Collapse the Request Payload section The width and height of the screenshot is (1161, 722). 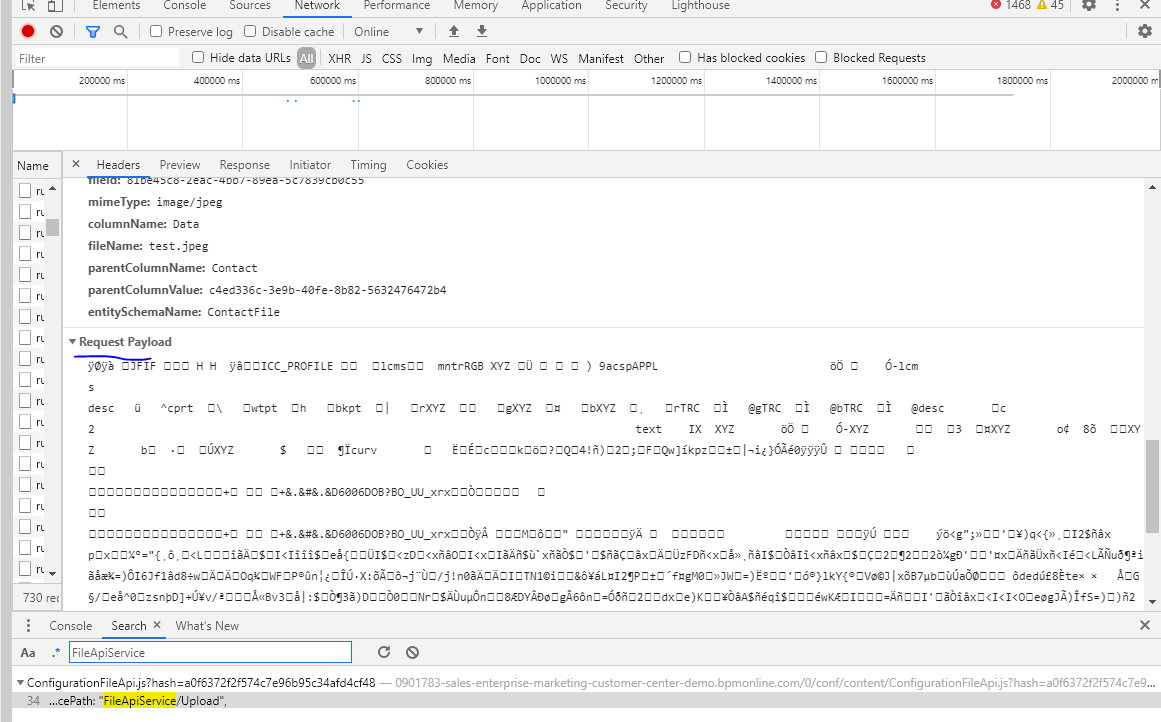click(72, 341)
